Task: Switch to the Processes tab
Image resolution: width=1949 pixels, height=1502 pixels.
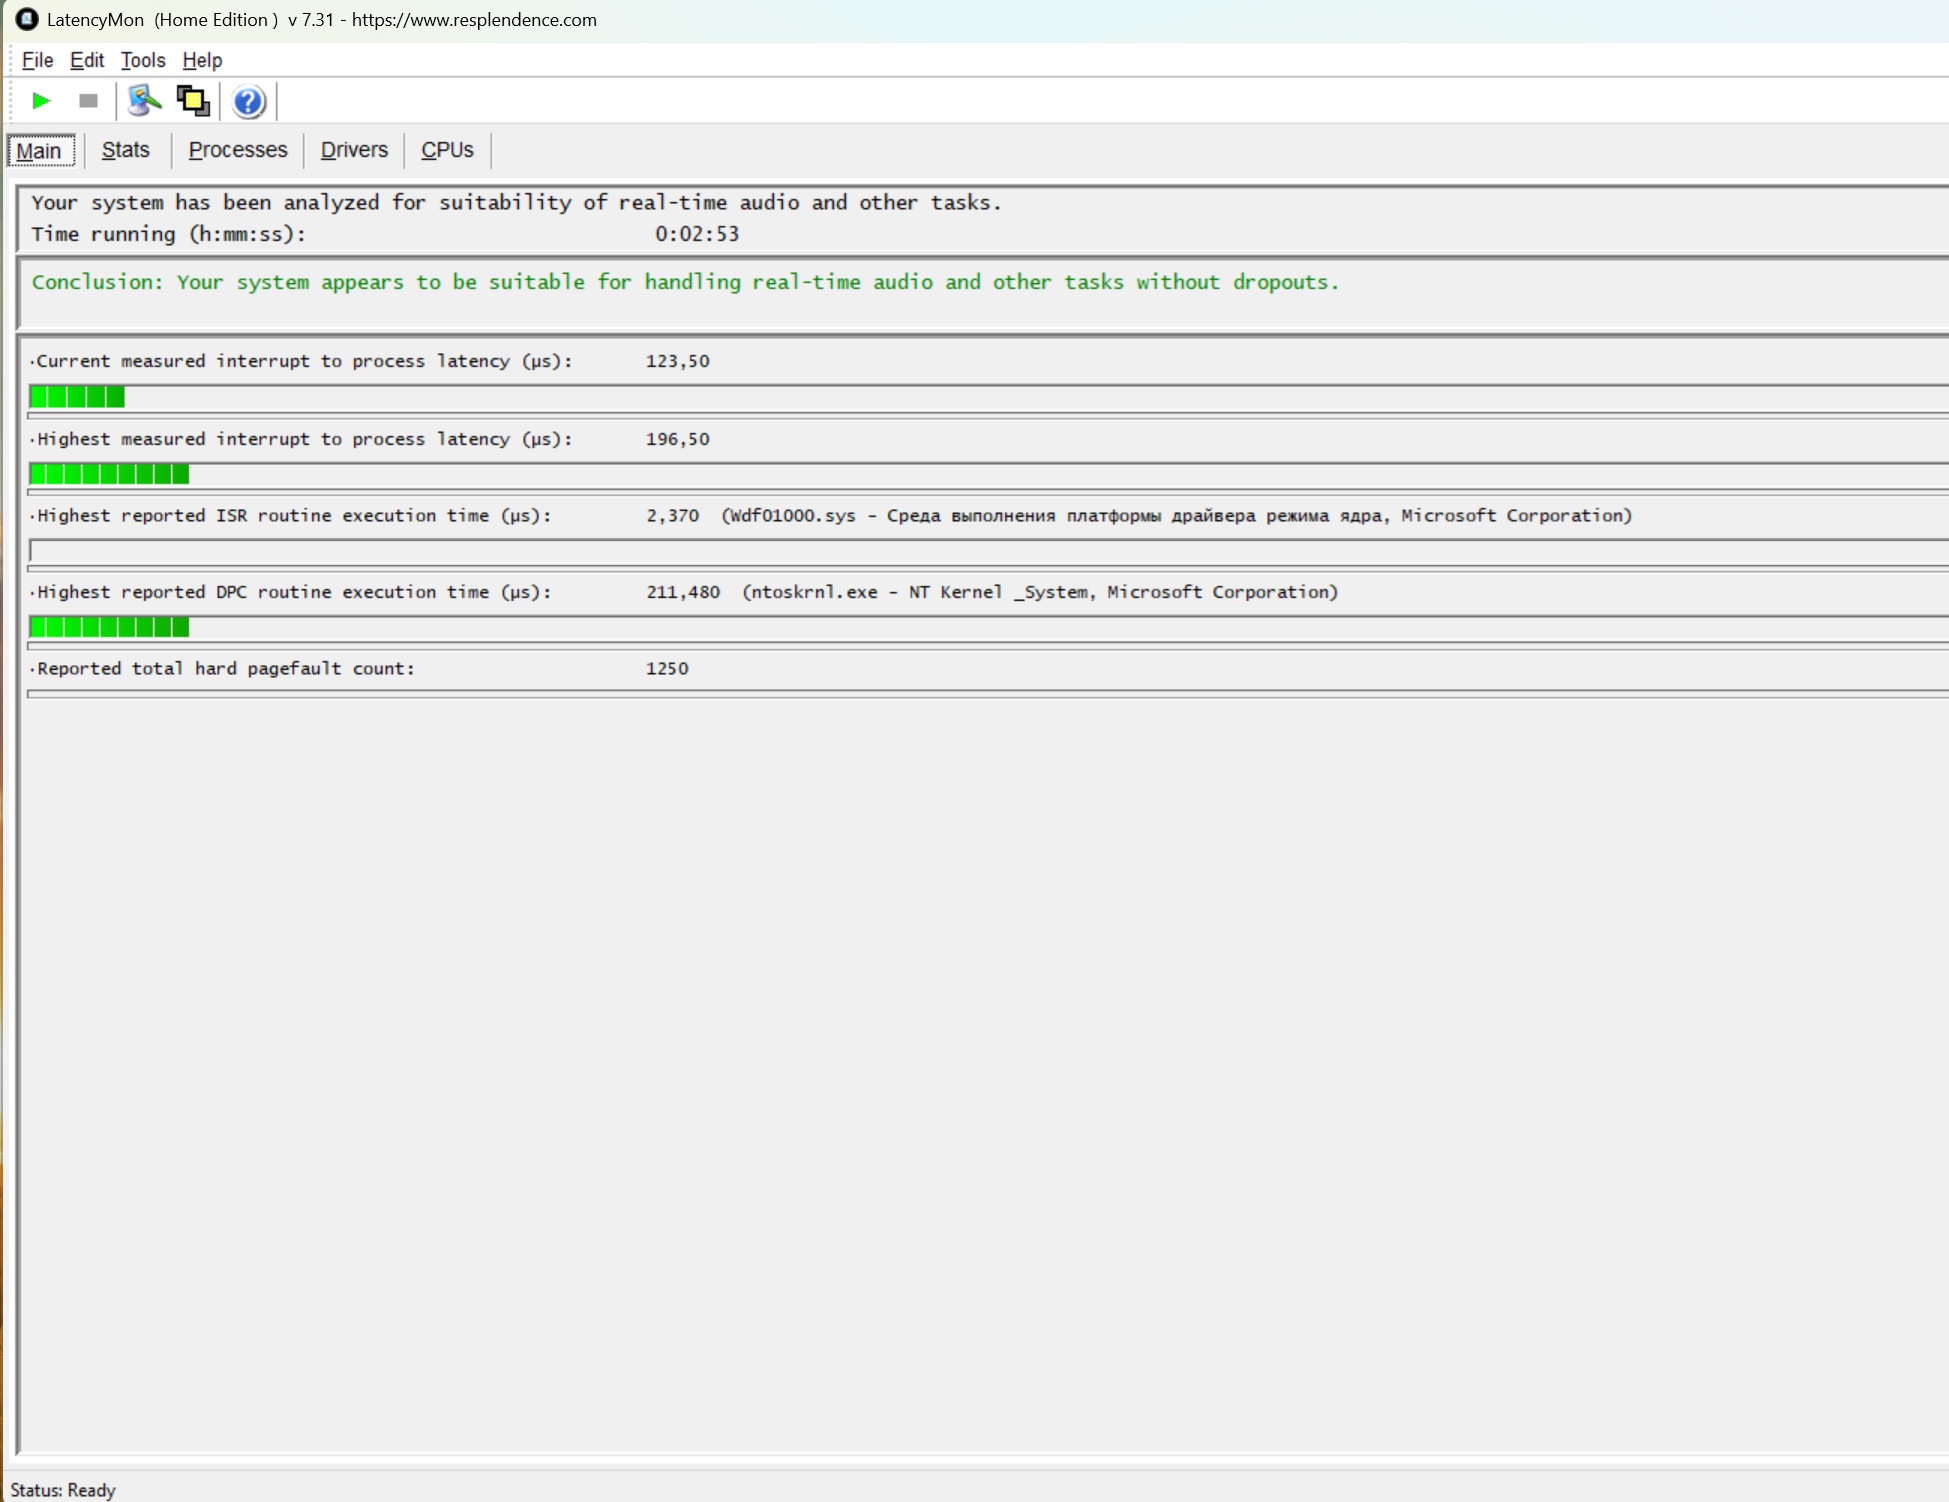Action: coord(238,150)
